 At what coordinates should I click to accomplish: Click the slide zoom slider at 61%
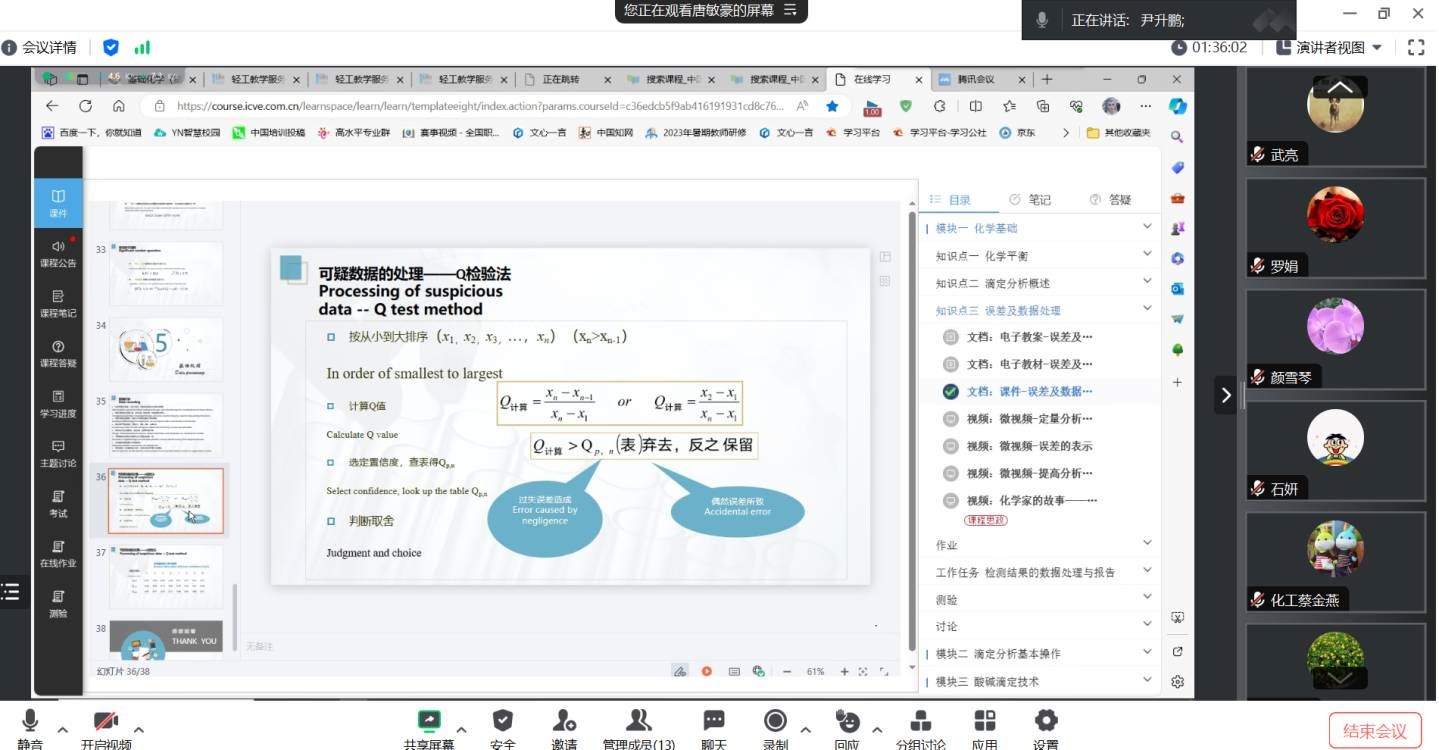coord(815,672)
